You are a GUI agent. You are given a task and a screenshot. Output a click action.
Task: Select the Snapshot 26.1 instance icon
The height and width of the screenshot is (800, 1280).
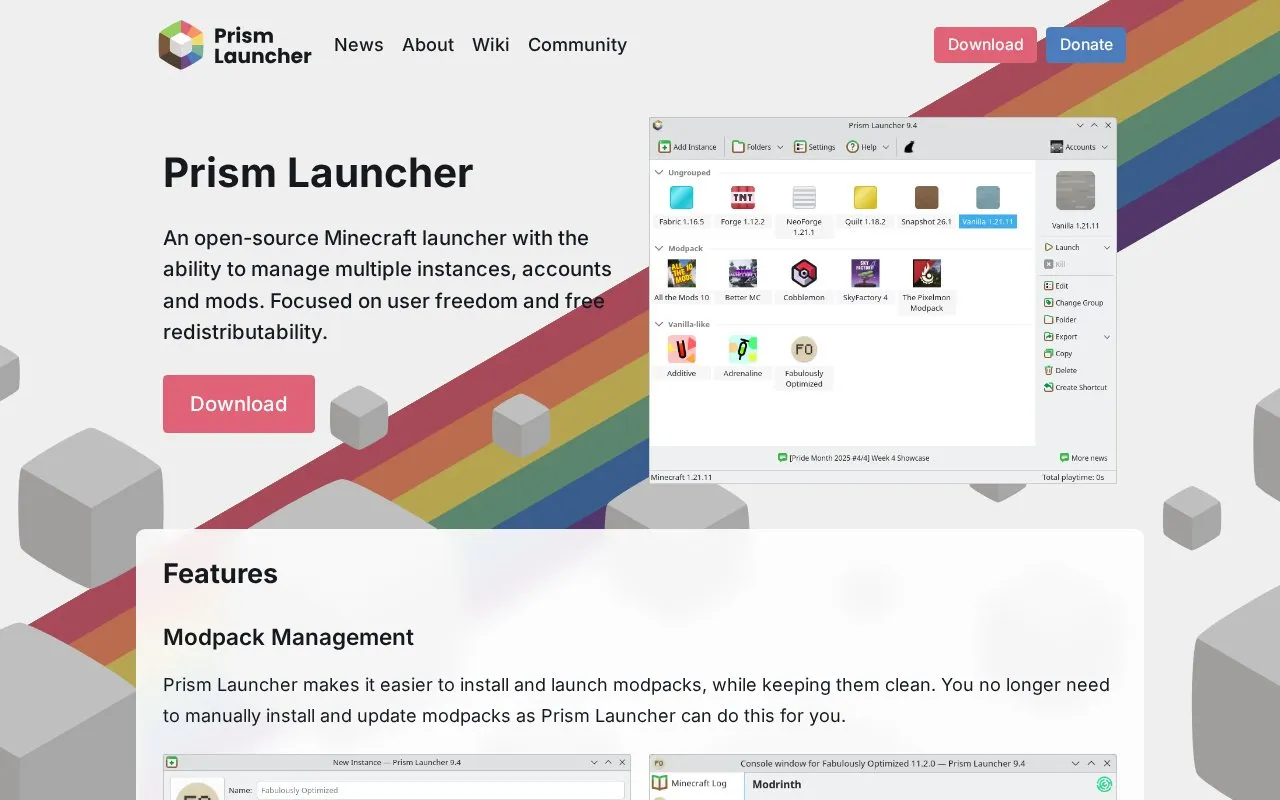point(926,197)
